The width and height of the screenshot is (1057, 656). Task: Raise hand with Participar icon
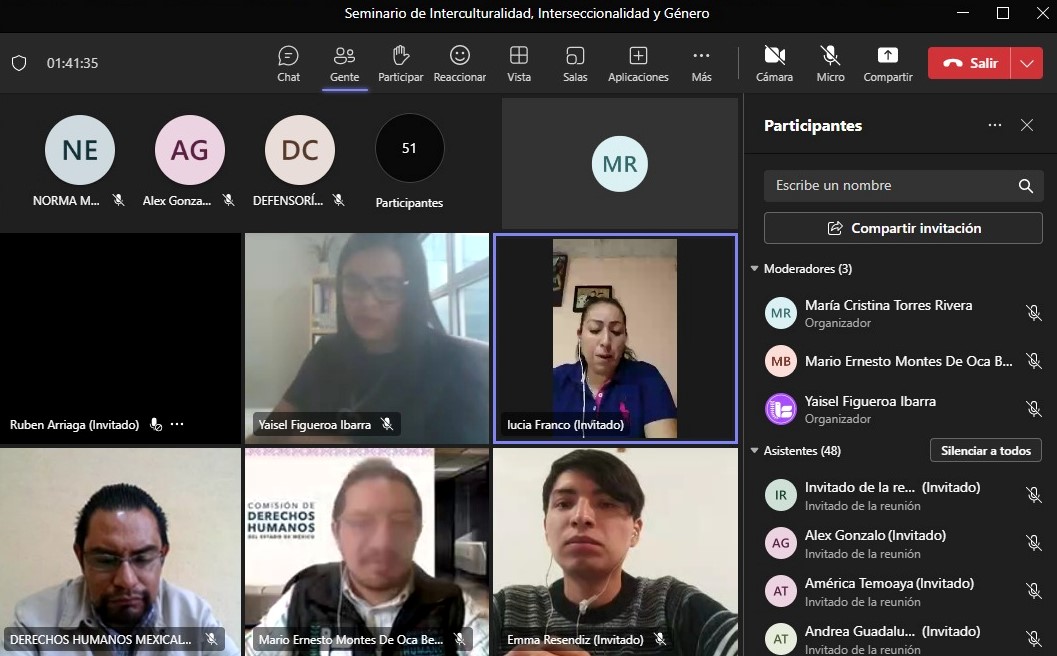pos(400,63)
